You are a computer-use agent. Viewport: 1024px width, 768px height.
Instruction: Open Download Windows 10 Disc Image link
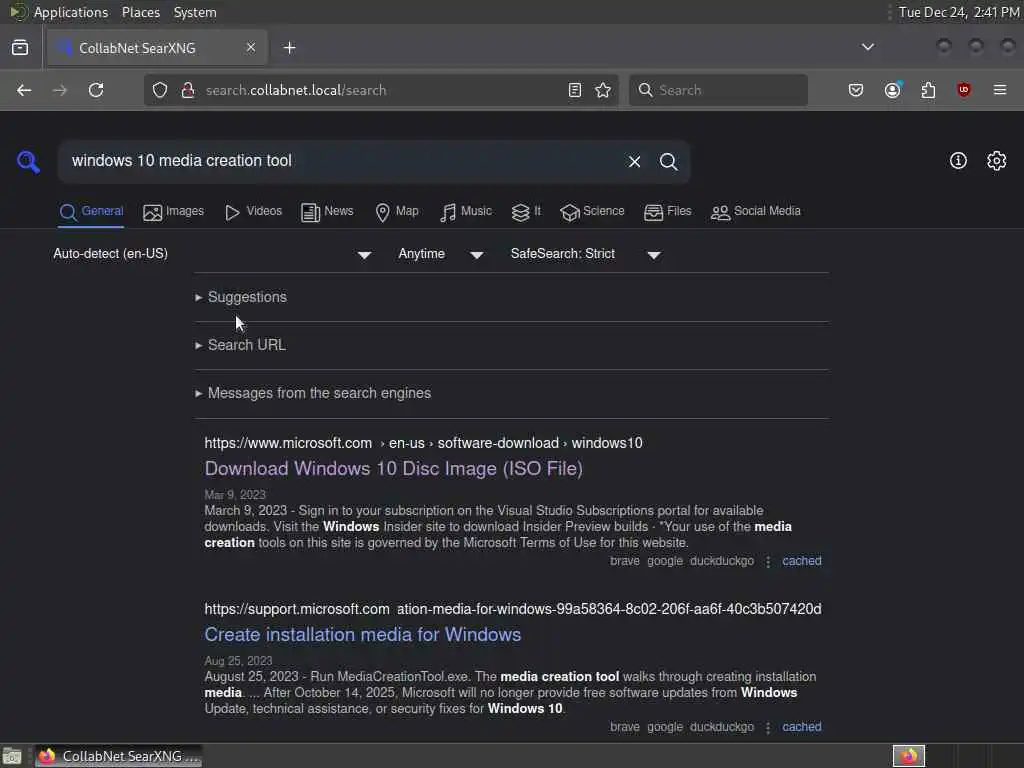(393, 469)
